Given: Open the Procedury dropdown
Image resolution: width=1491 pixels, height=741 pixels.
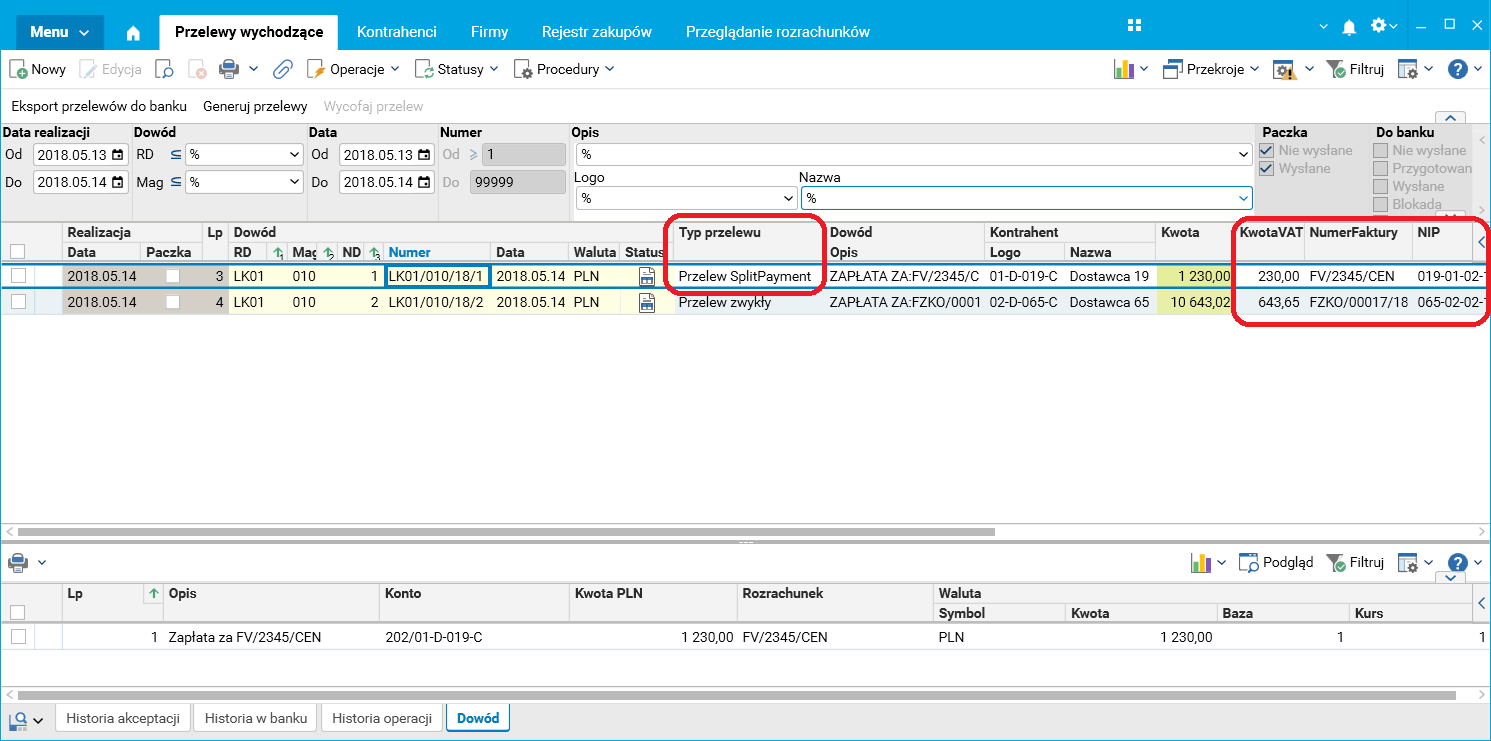Looking at the screenshot, I should point(564,69).
